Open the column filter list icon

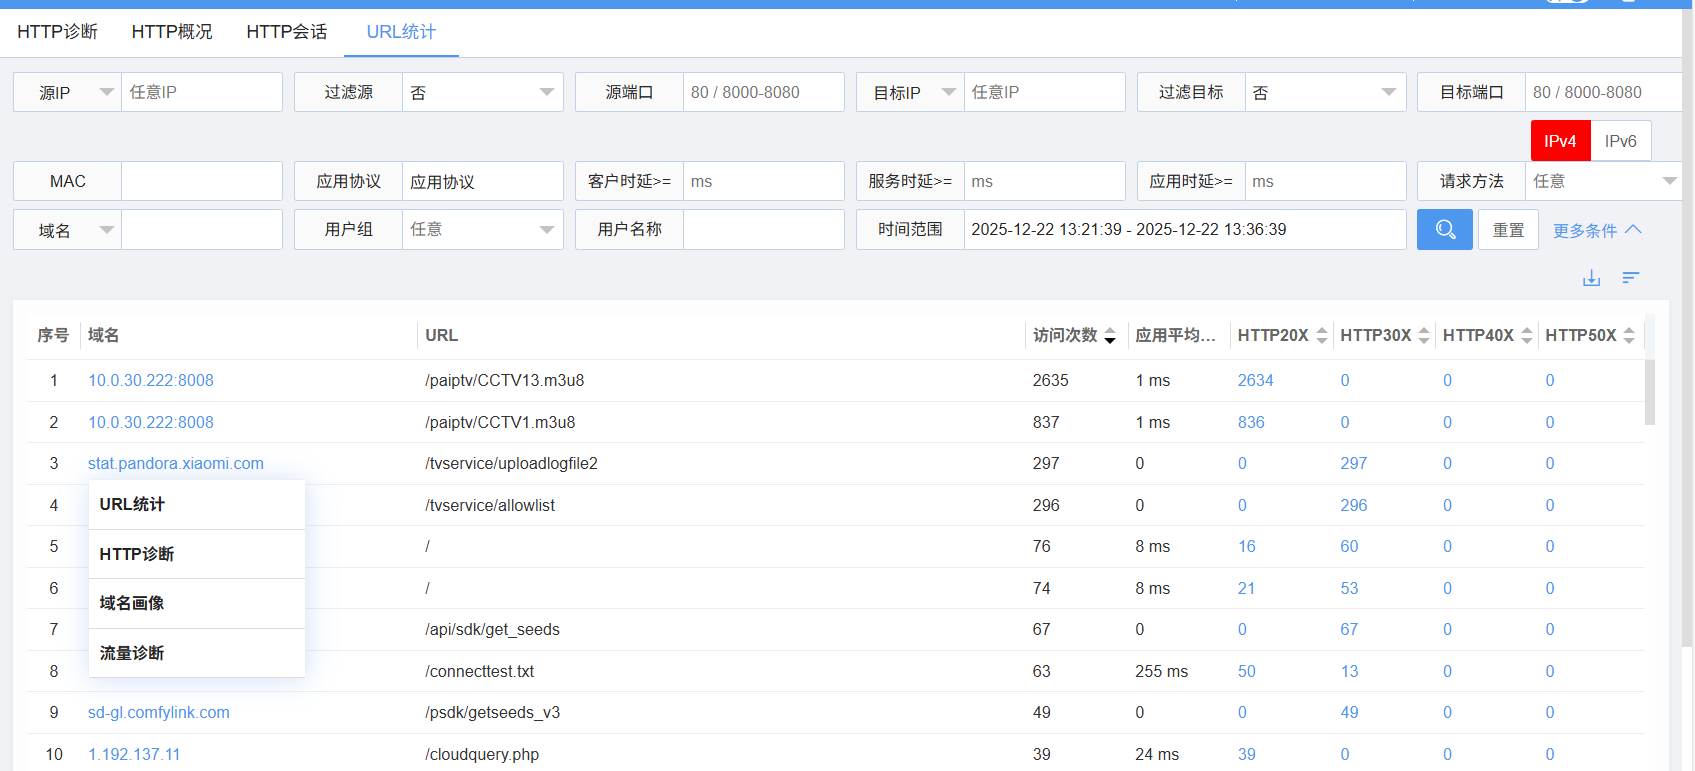[x=1631, y=278]
